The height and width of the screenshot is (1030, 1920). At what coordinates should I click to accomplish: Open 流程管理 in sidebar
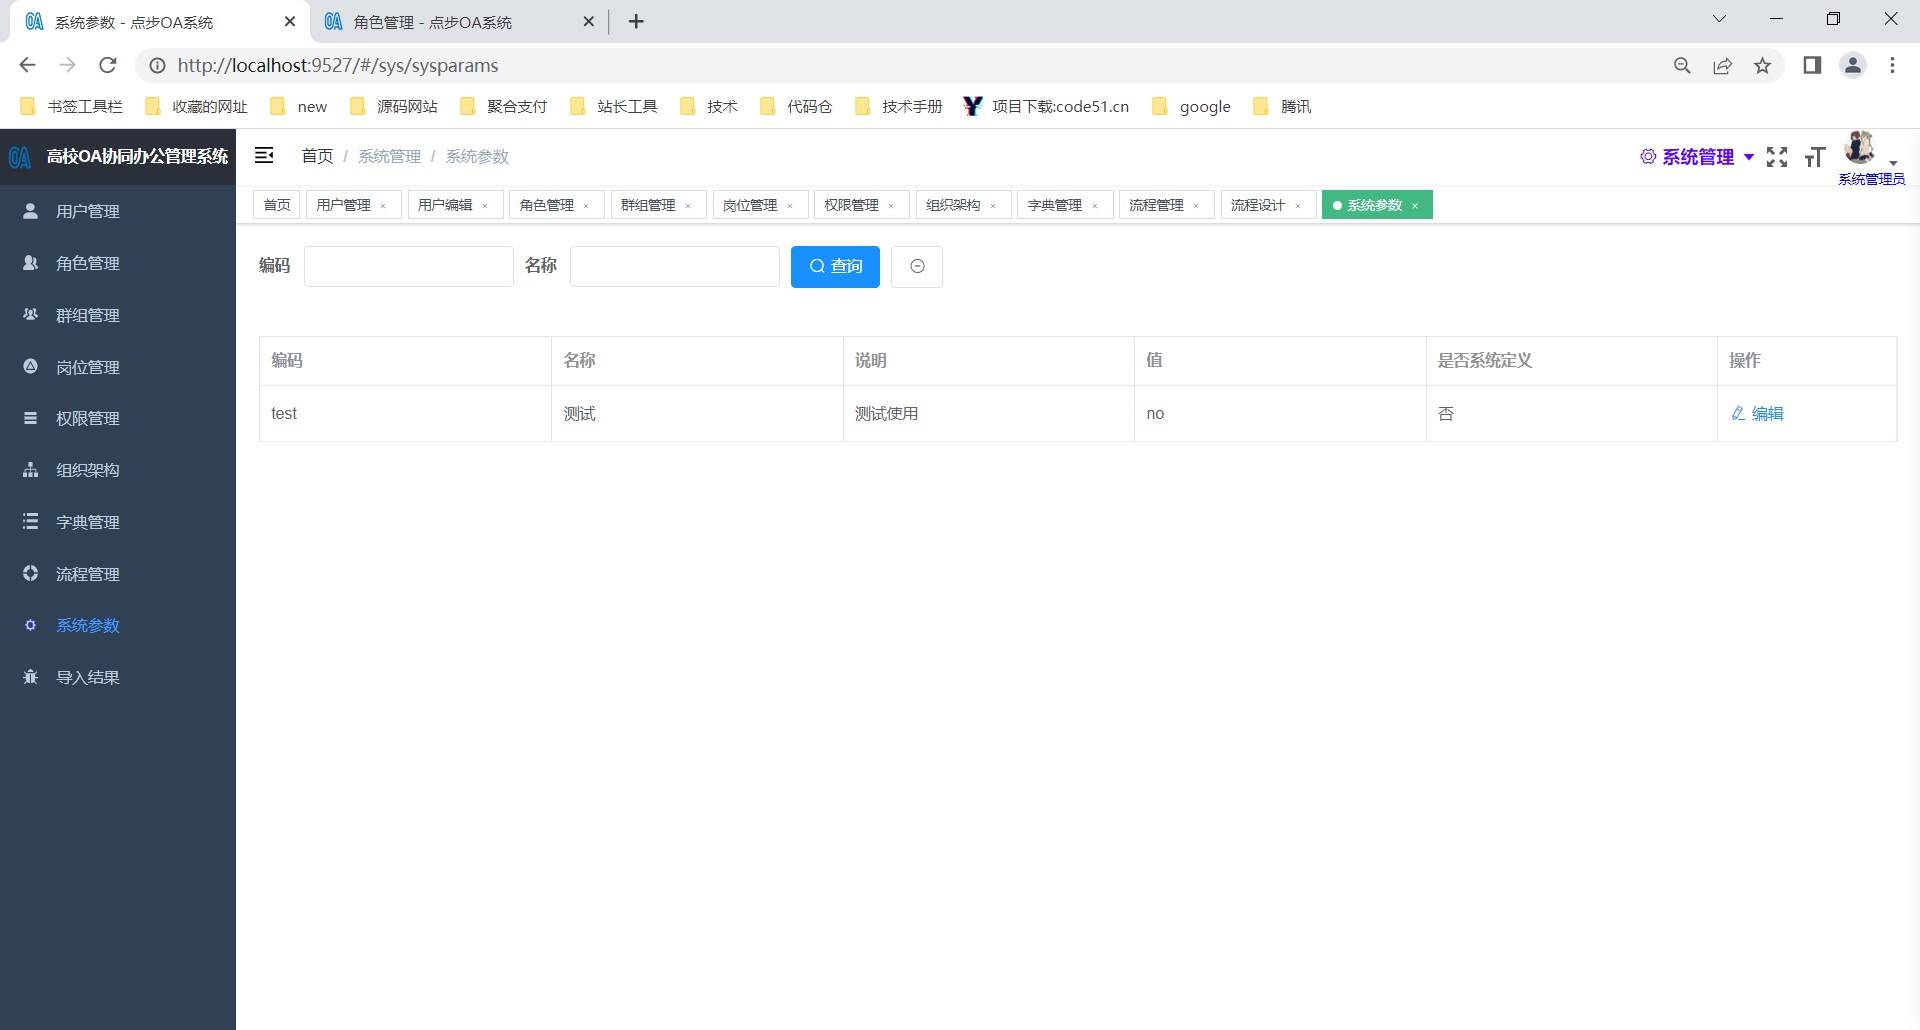pos(118,574)
